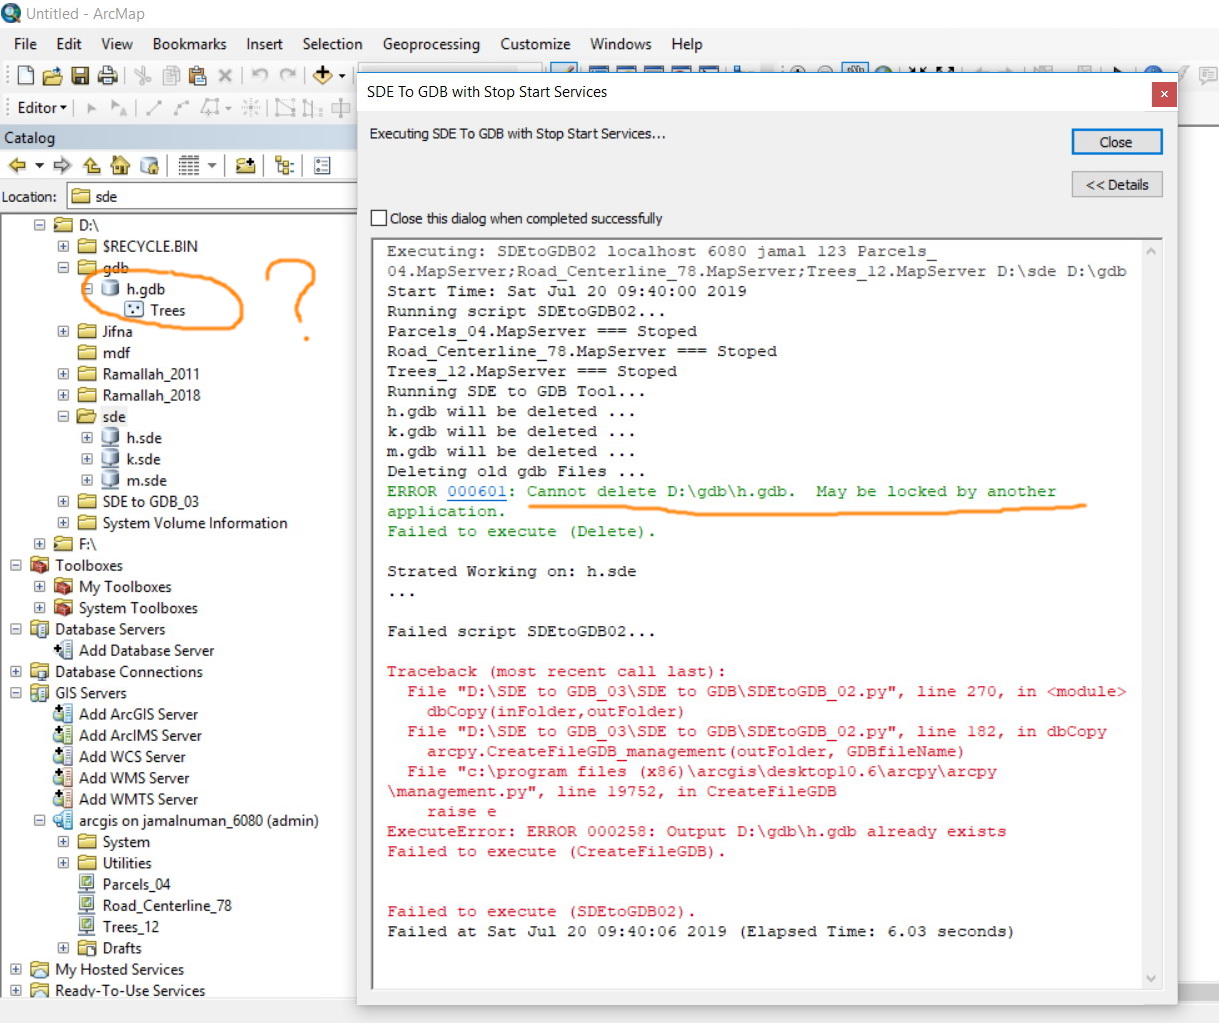The width and height of the screenshot is (1219, 1023).
Task: Click the Delete X icon in toolbar
Action: click(x=225, y=75)
